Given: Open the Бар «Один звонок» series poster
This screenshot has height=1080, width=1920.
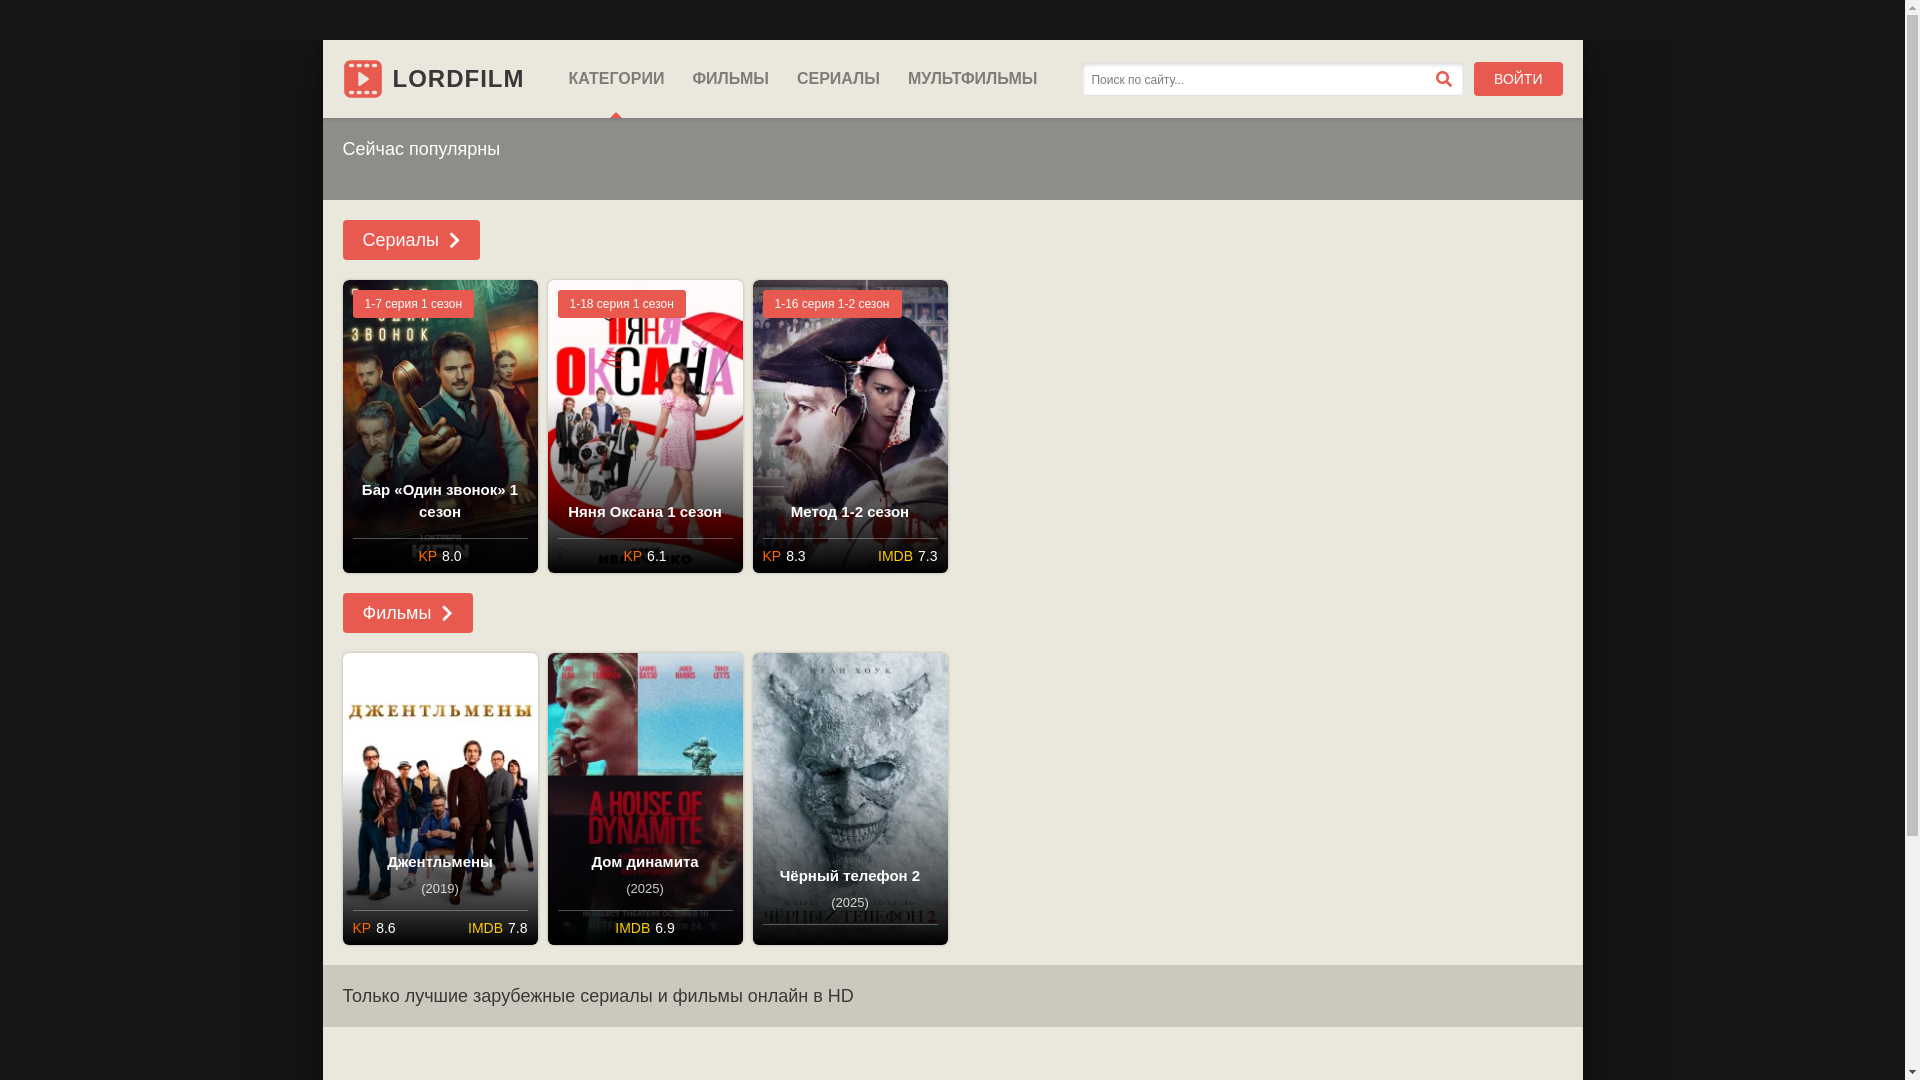Looking at the screenshot, I should coord(440,420).
